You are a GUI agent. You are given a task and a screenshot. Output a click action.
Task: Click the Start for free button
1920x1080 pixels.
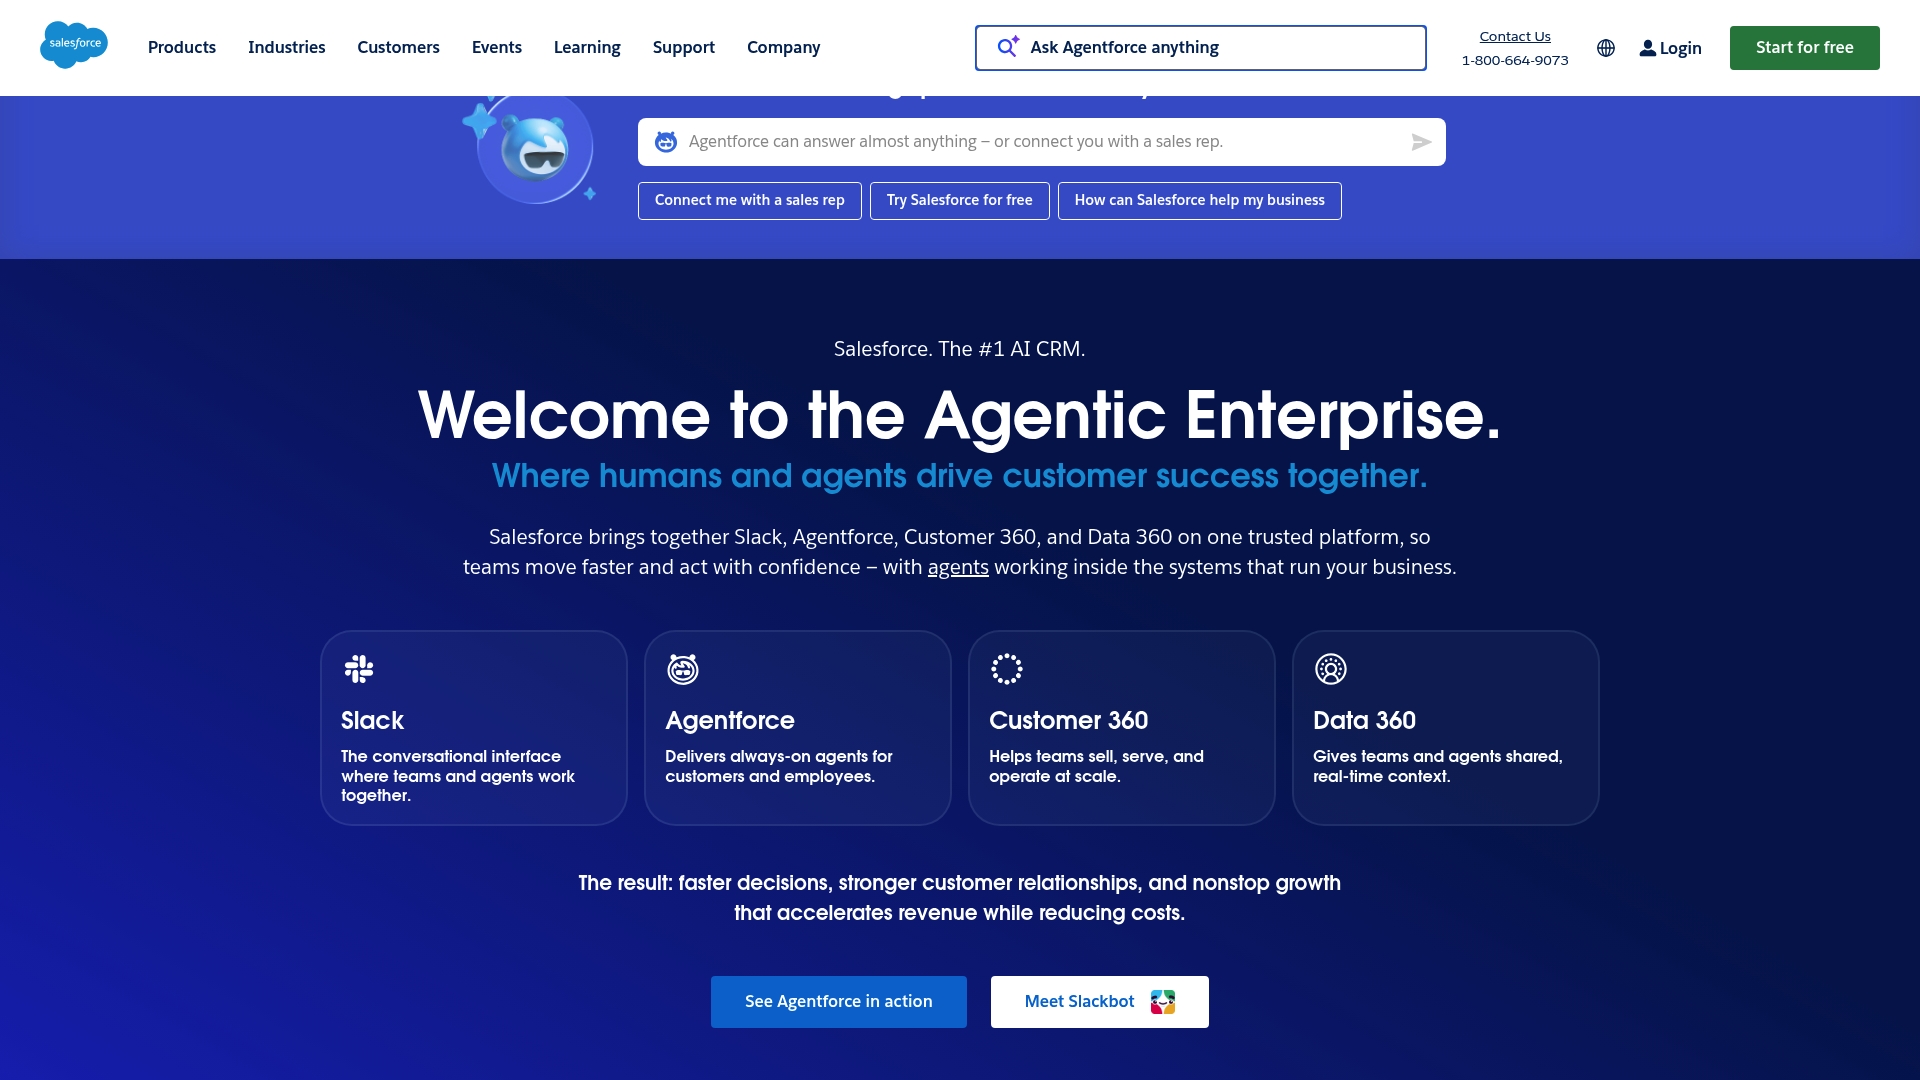click(1805, 48)
